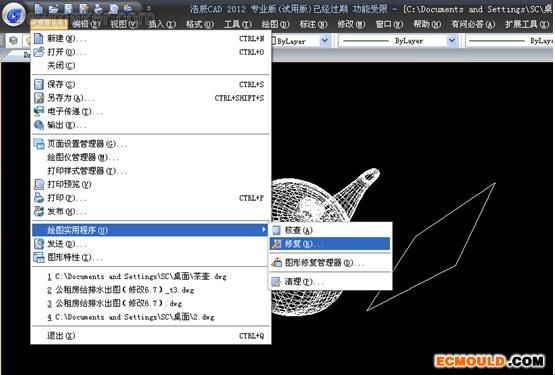Choose 输出(E)... from the File menu
Viewport: 555px width, 375px height.
[150, 125]
